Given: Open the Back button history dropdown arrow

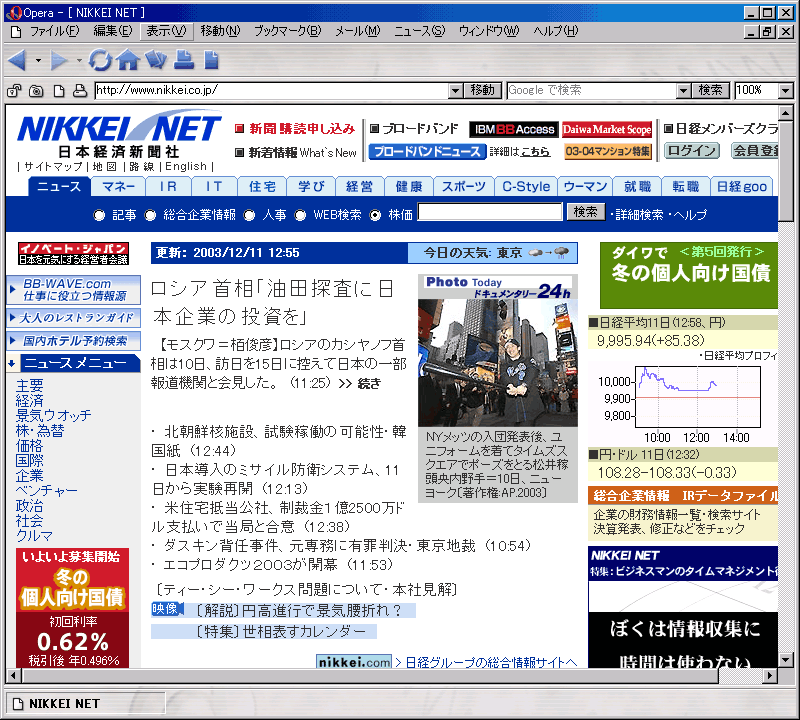Looking at the screenshot, I should pos(38,61).
